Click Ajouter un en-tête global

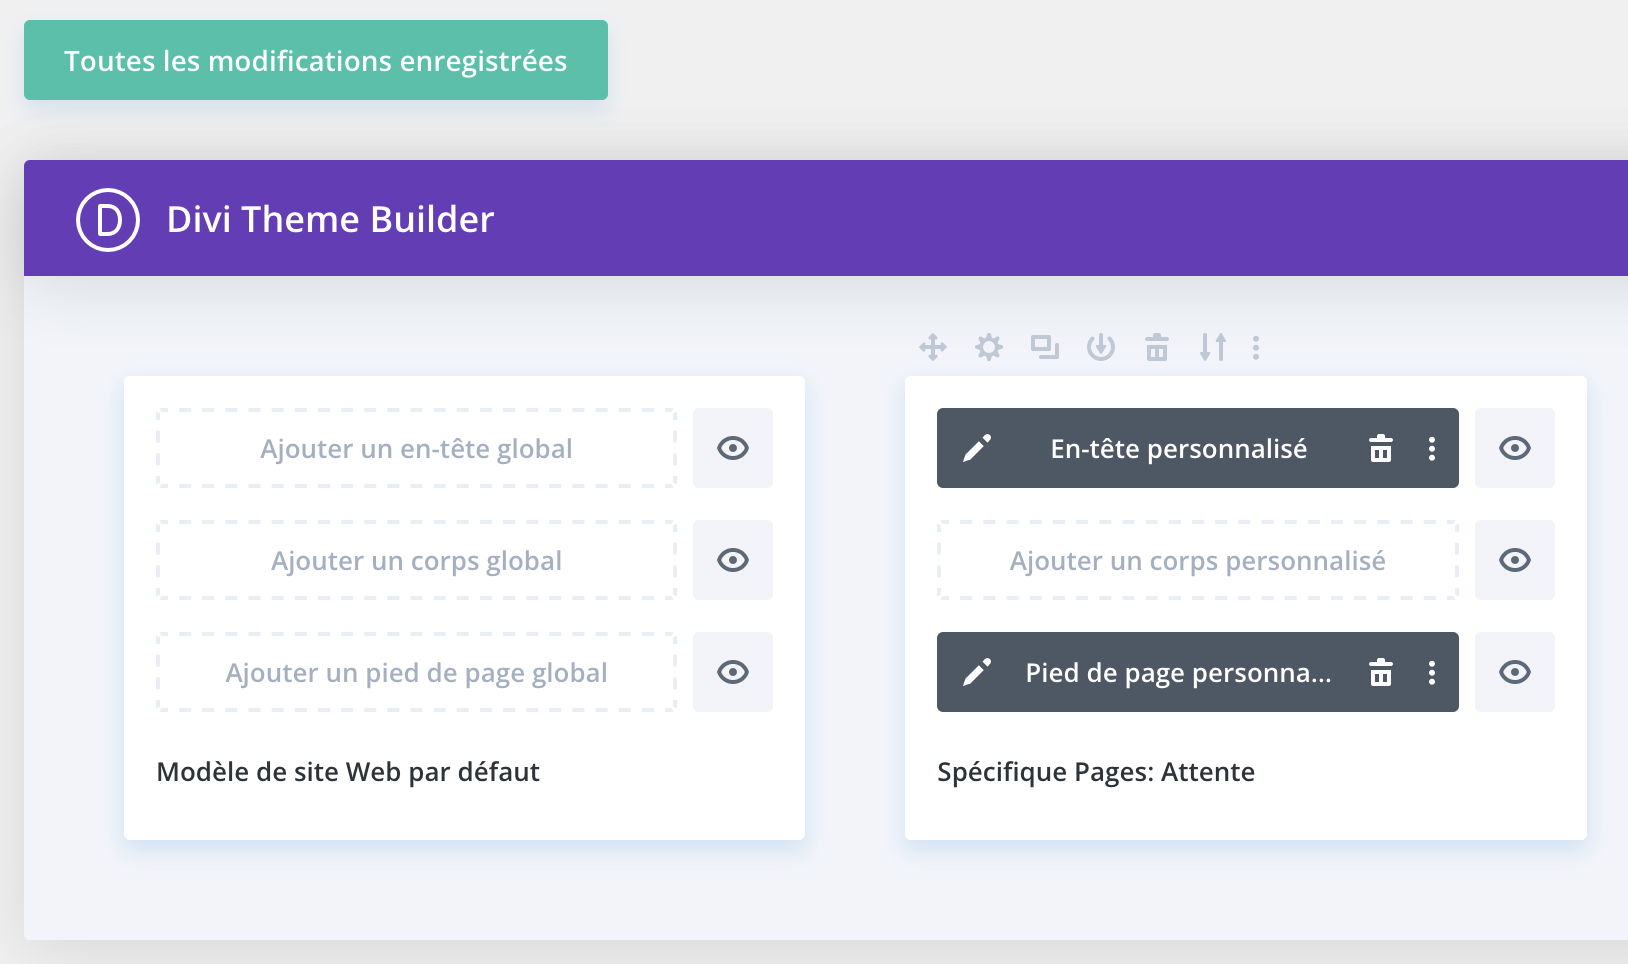416,448
